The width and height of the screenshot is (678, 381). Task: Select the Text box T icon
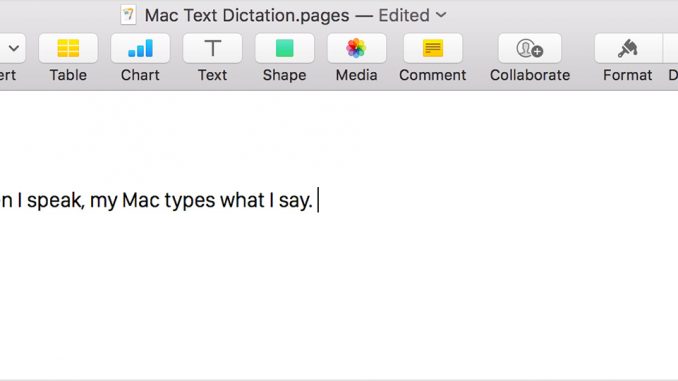(212, 48)
